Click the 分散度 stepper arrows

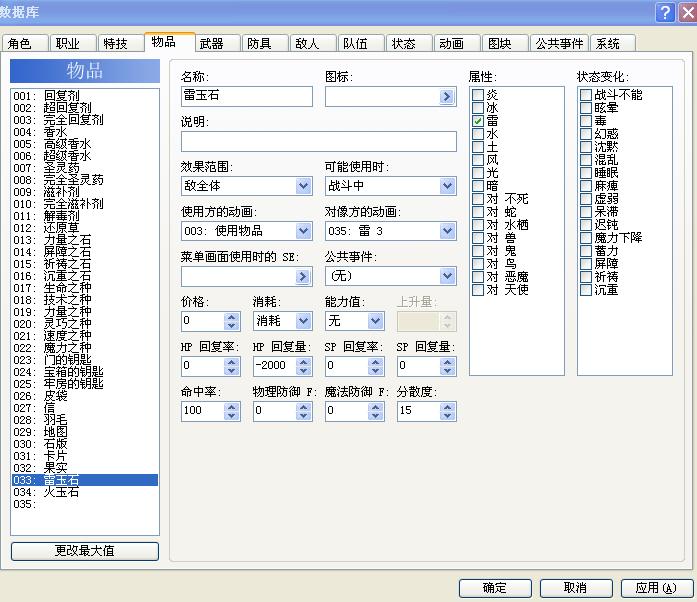pyautogui.click(x=448, y=411)
